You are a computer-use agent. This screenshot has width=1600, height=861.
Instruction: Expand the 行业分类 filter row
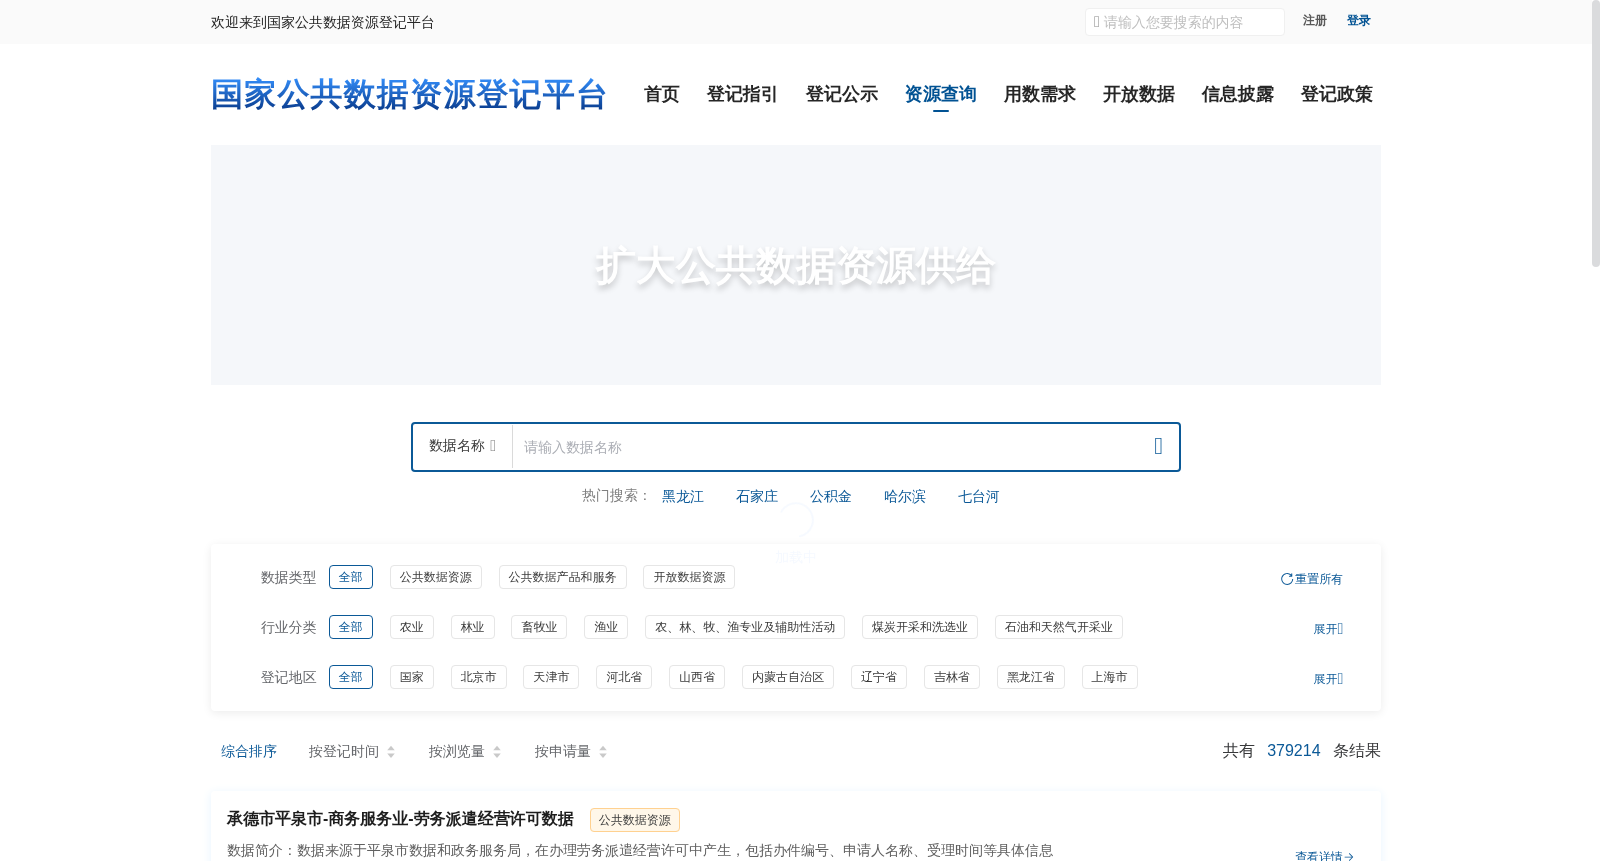click(1328, 629)
